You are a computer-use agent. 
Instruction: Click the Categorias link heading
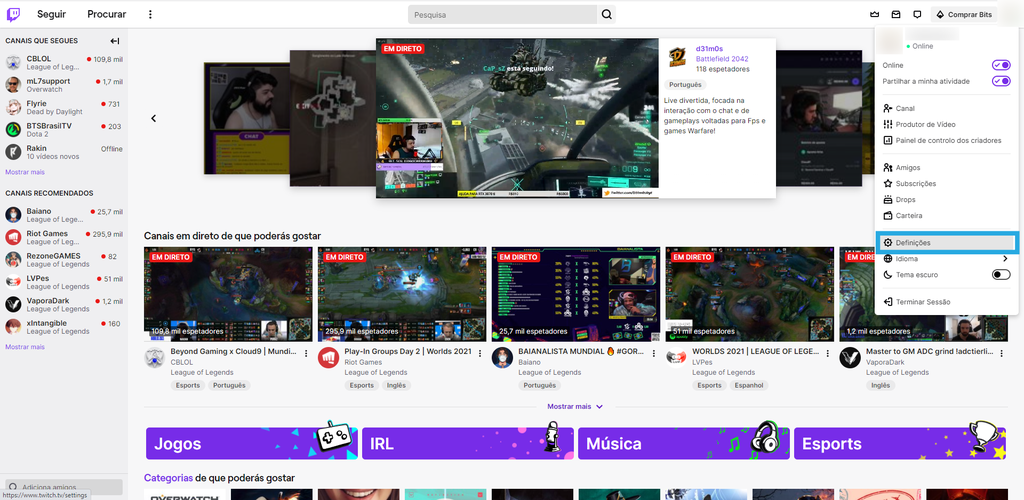pyautogui.click(x=168, y=478)
